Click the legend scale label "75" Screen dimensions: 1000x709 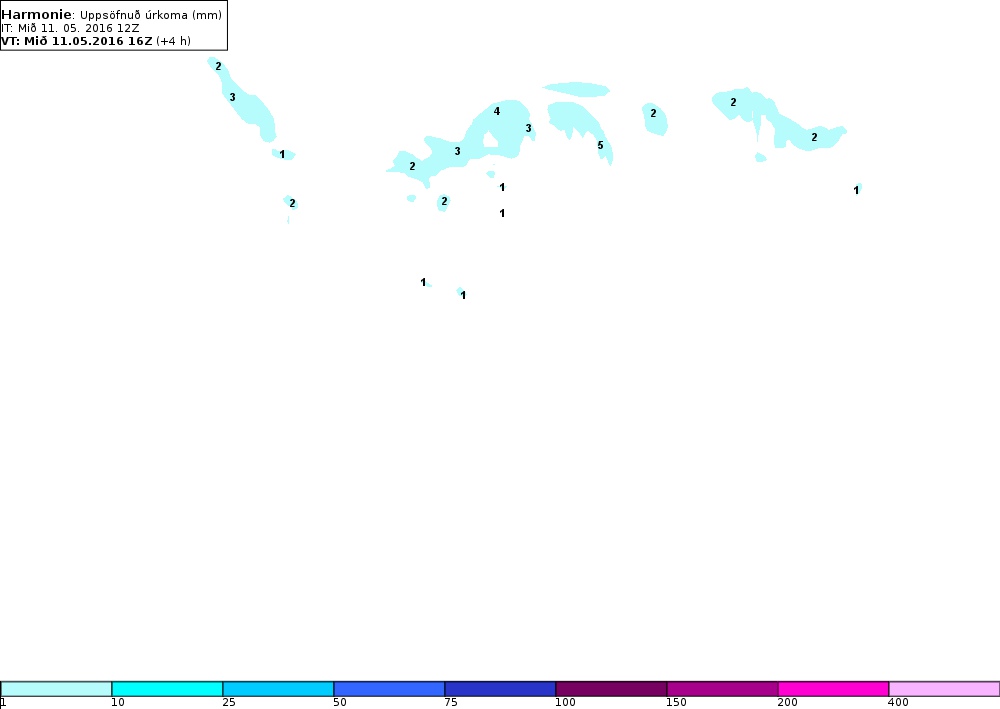coord(451,703)
